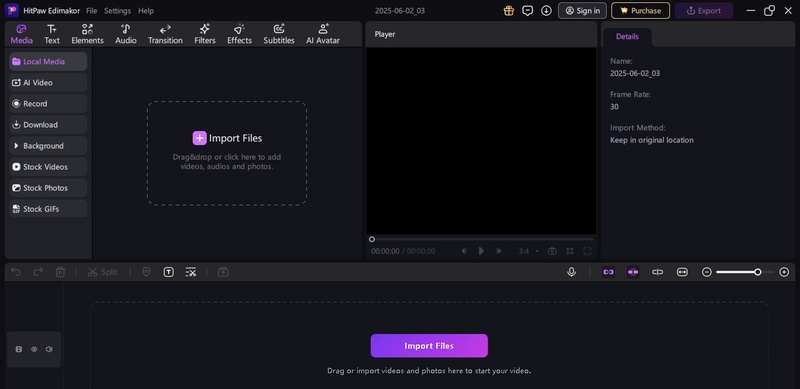Open the Transition tab
The width and height of the screenshot is (800, 389).
(x=165, y=34)
